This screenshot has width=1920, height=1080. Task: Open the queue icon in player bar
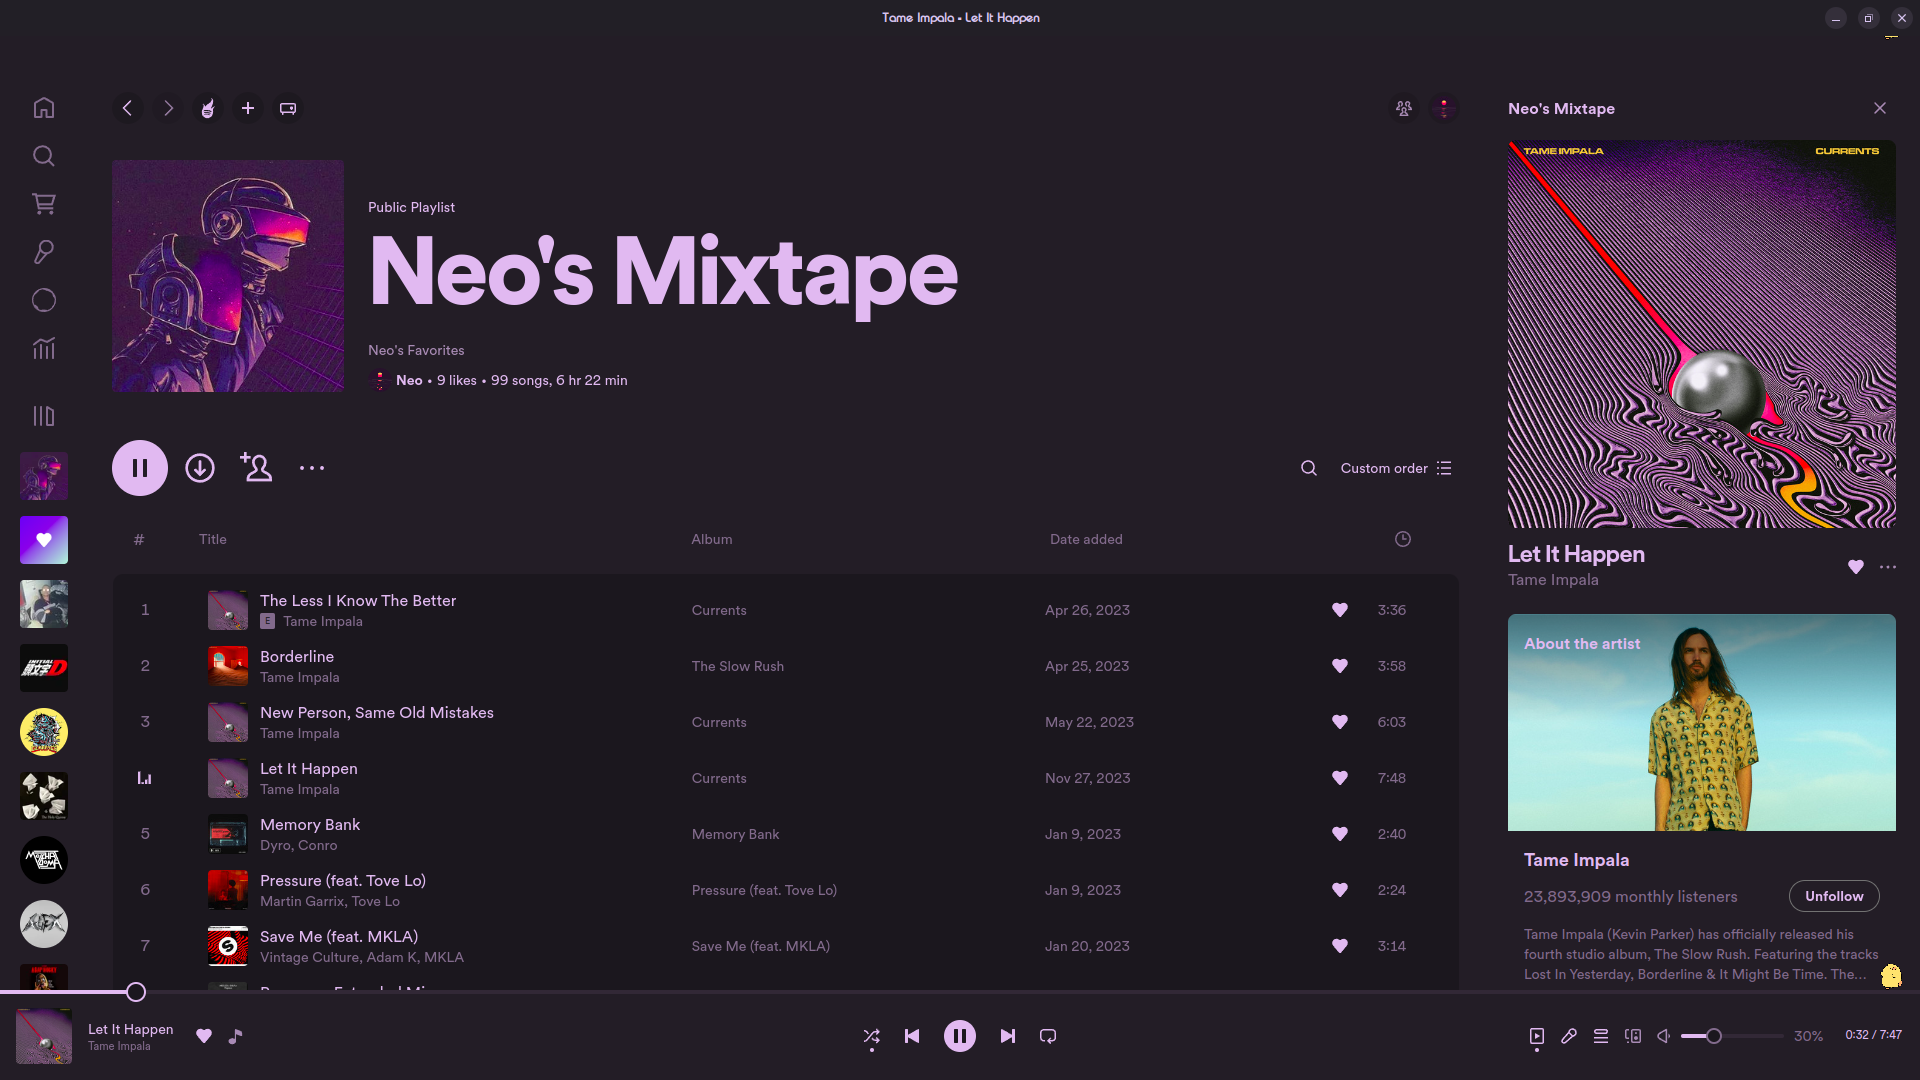(x=1601, y=1036)
